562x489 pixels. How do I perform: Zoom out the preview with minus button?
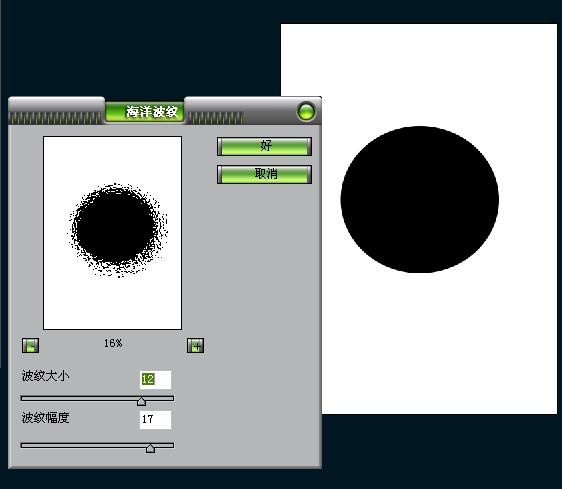pyautogui.click(x=30, y=346)
